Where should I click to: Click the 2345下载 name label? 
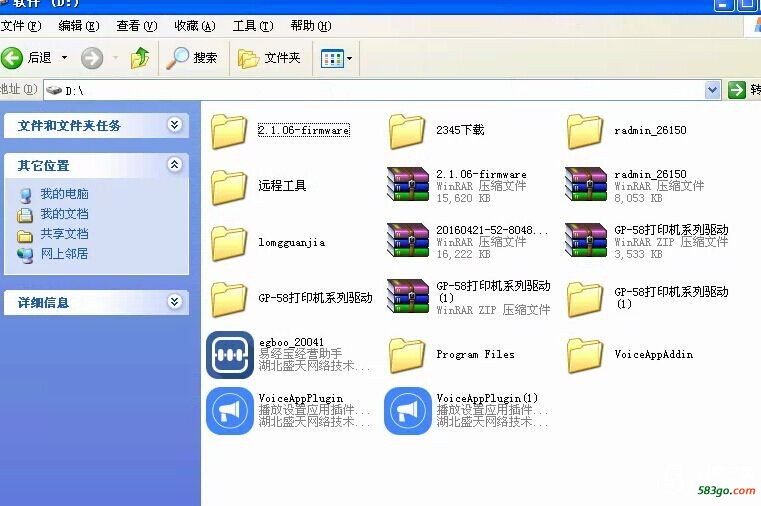pyautogui.click(x=460, y=130)
